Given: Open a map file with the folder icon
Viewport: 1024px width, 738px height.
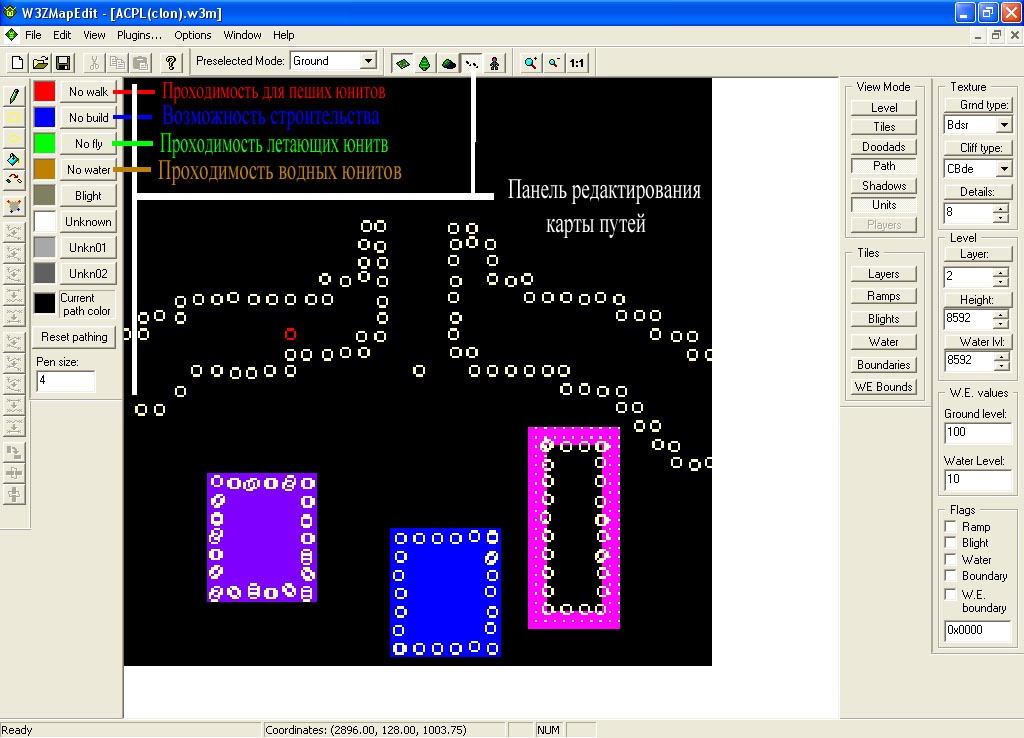Looking at the screenshot, I should 40,63.
